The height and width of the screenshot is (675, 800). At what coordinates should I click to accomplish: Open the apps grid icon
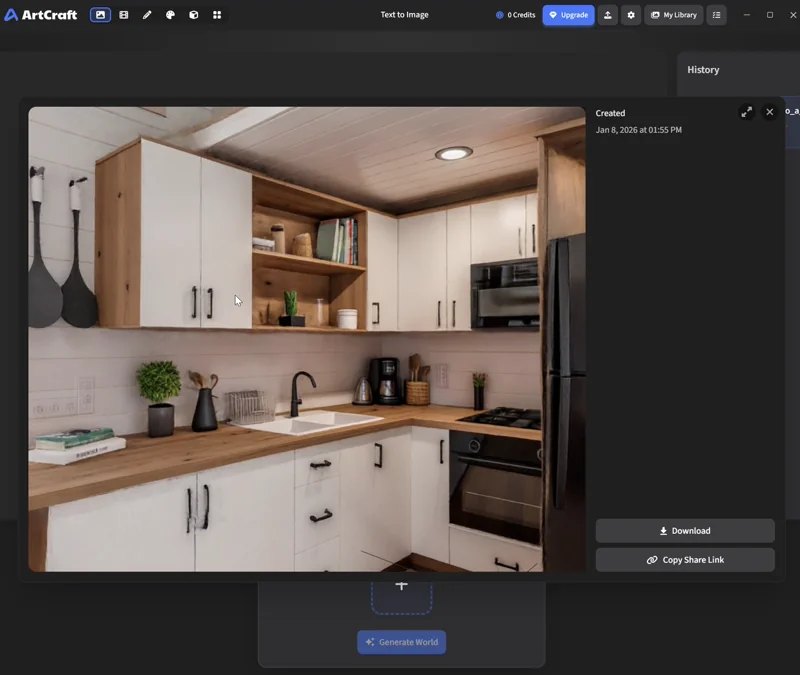point(217,15)
